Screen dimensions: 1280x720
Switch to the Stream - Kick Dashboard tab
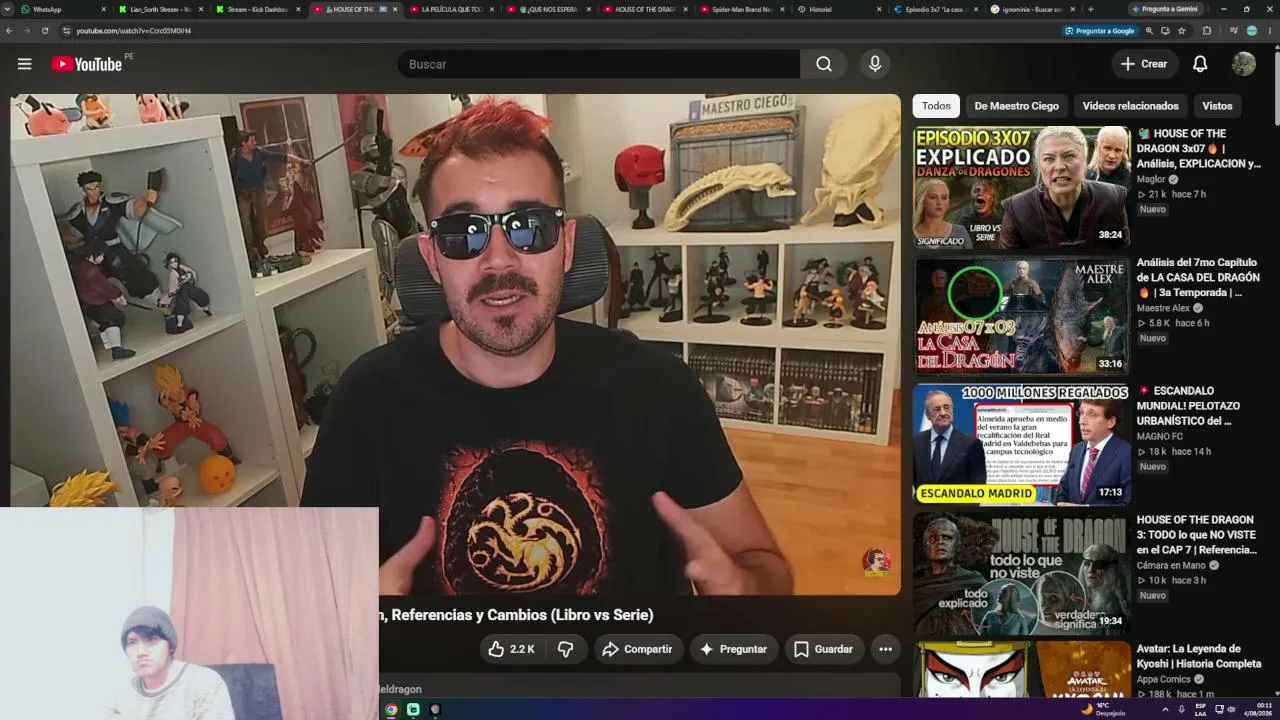click(x=258, y=9)
